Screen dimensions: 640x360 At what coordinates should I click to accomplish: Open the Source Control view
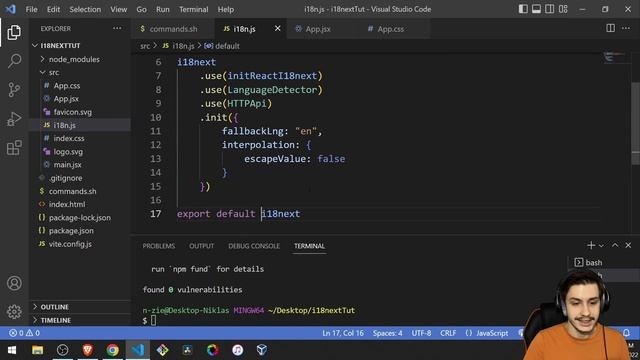(x=14, y=89)
